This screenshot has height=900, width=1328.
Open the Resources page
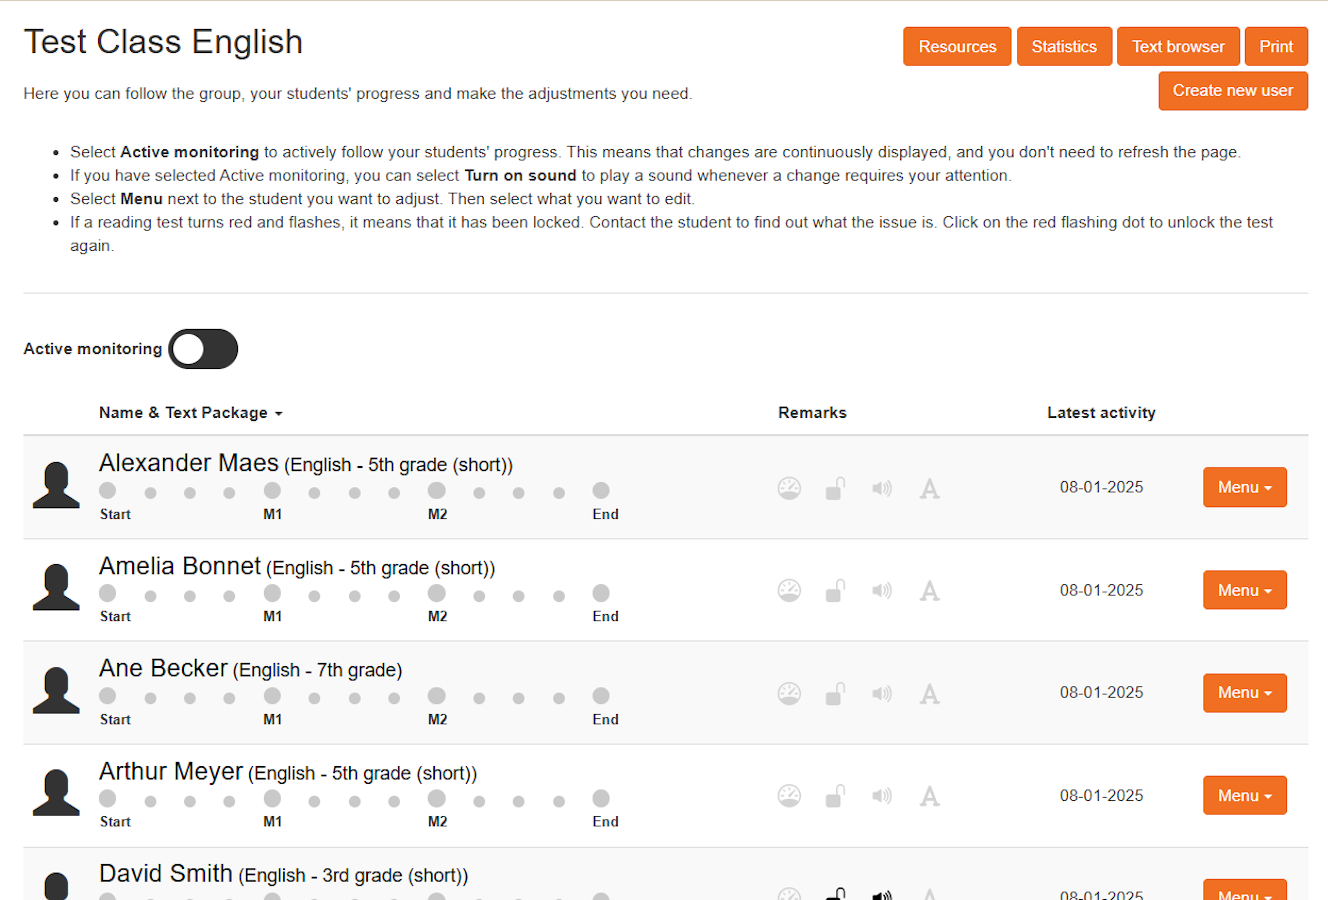click(x=957, y=47)
